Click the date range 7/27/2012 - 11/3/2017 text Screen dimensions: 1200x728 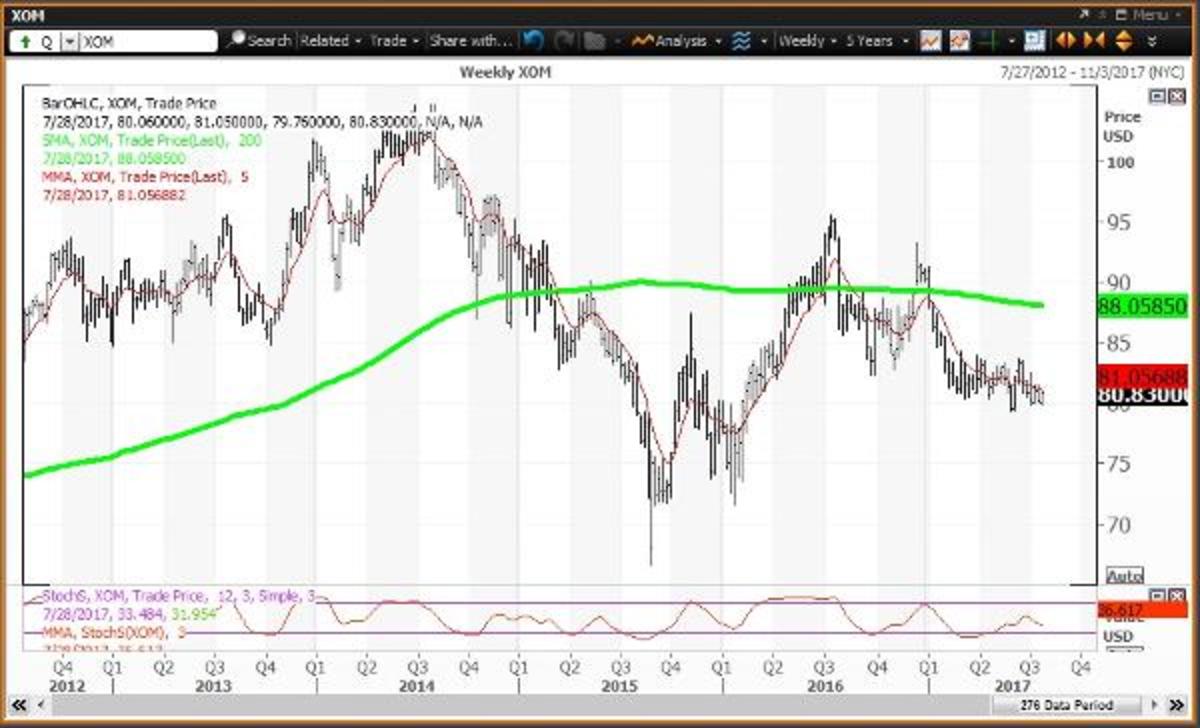tap(1090, 73)
